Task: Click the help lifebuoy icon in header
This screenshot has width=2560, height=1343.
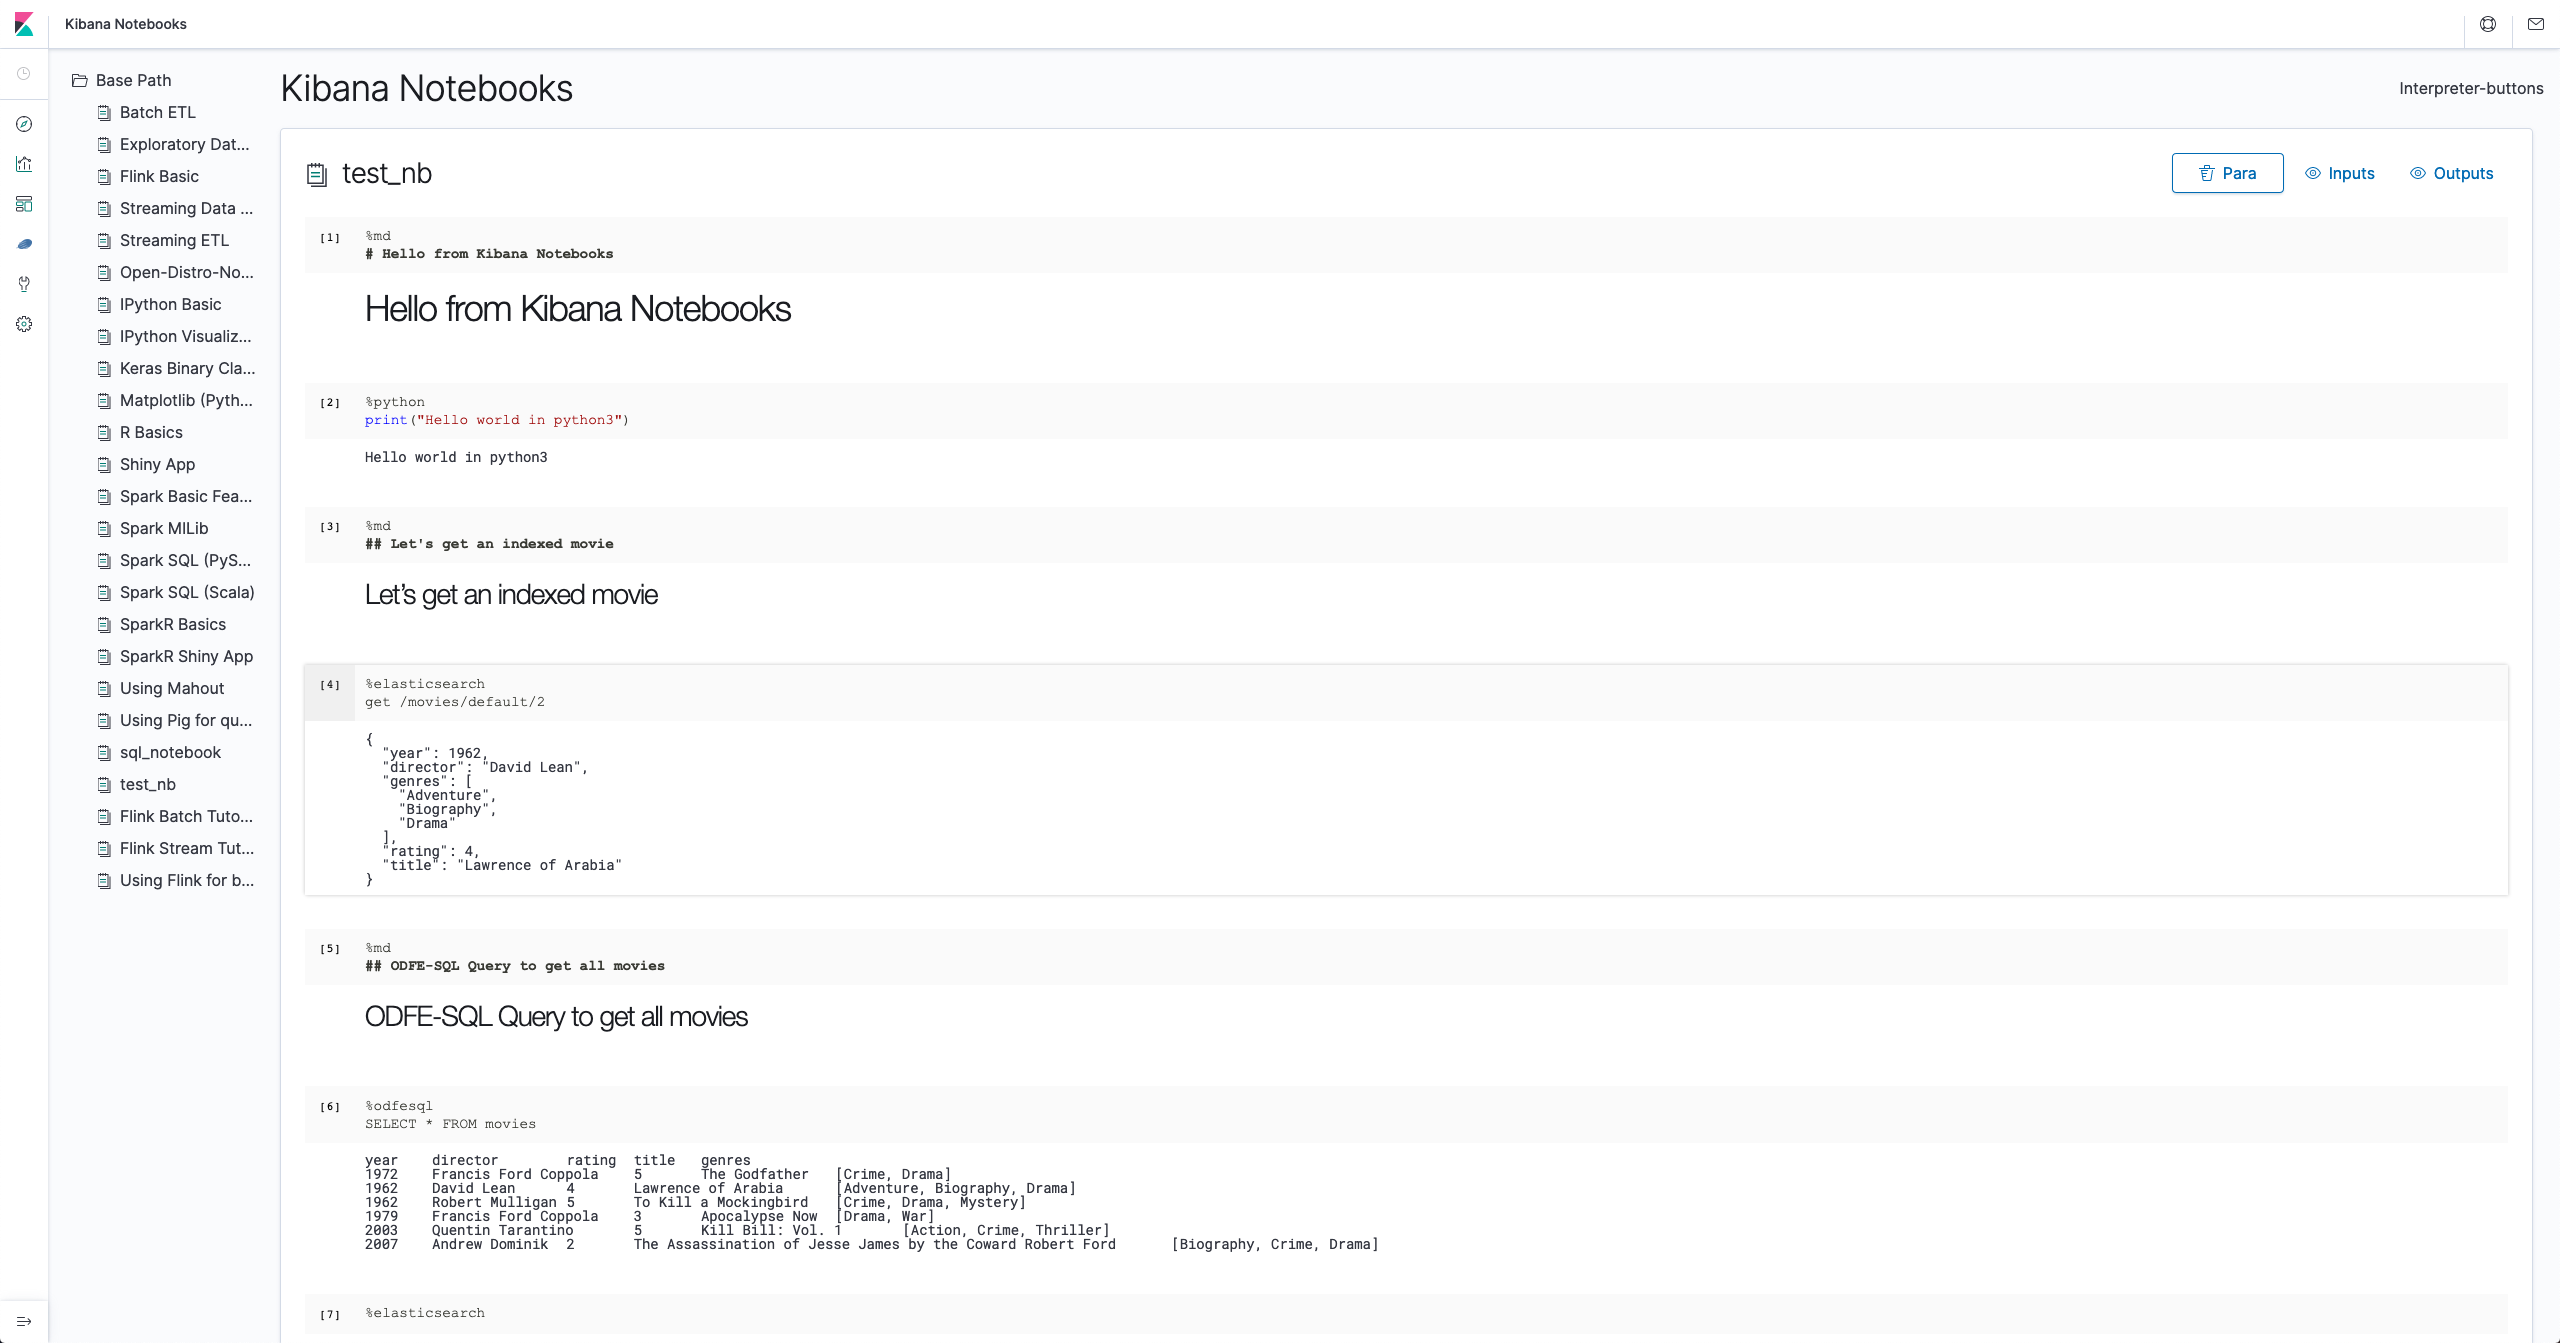Action: click(2488, 24)
